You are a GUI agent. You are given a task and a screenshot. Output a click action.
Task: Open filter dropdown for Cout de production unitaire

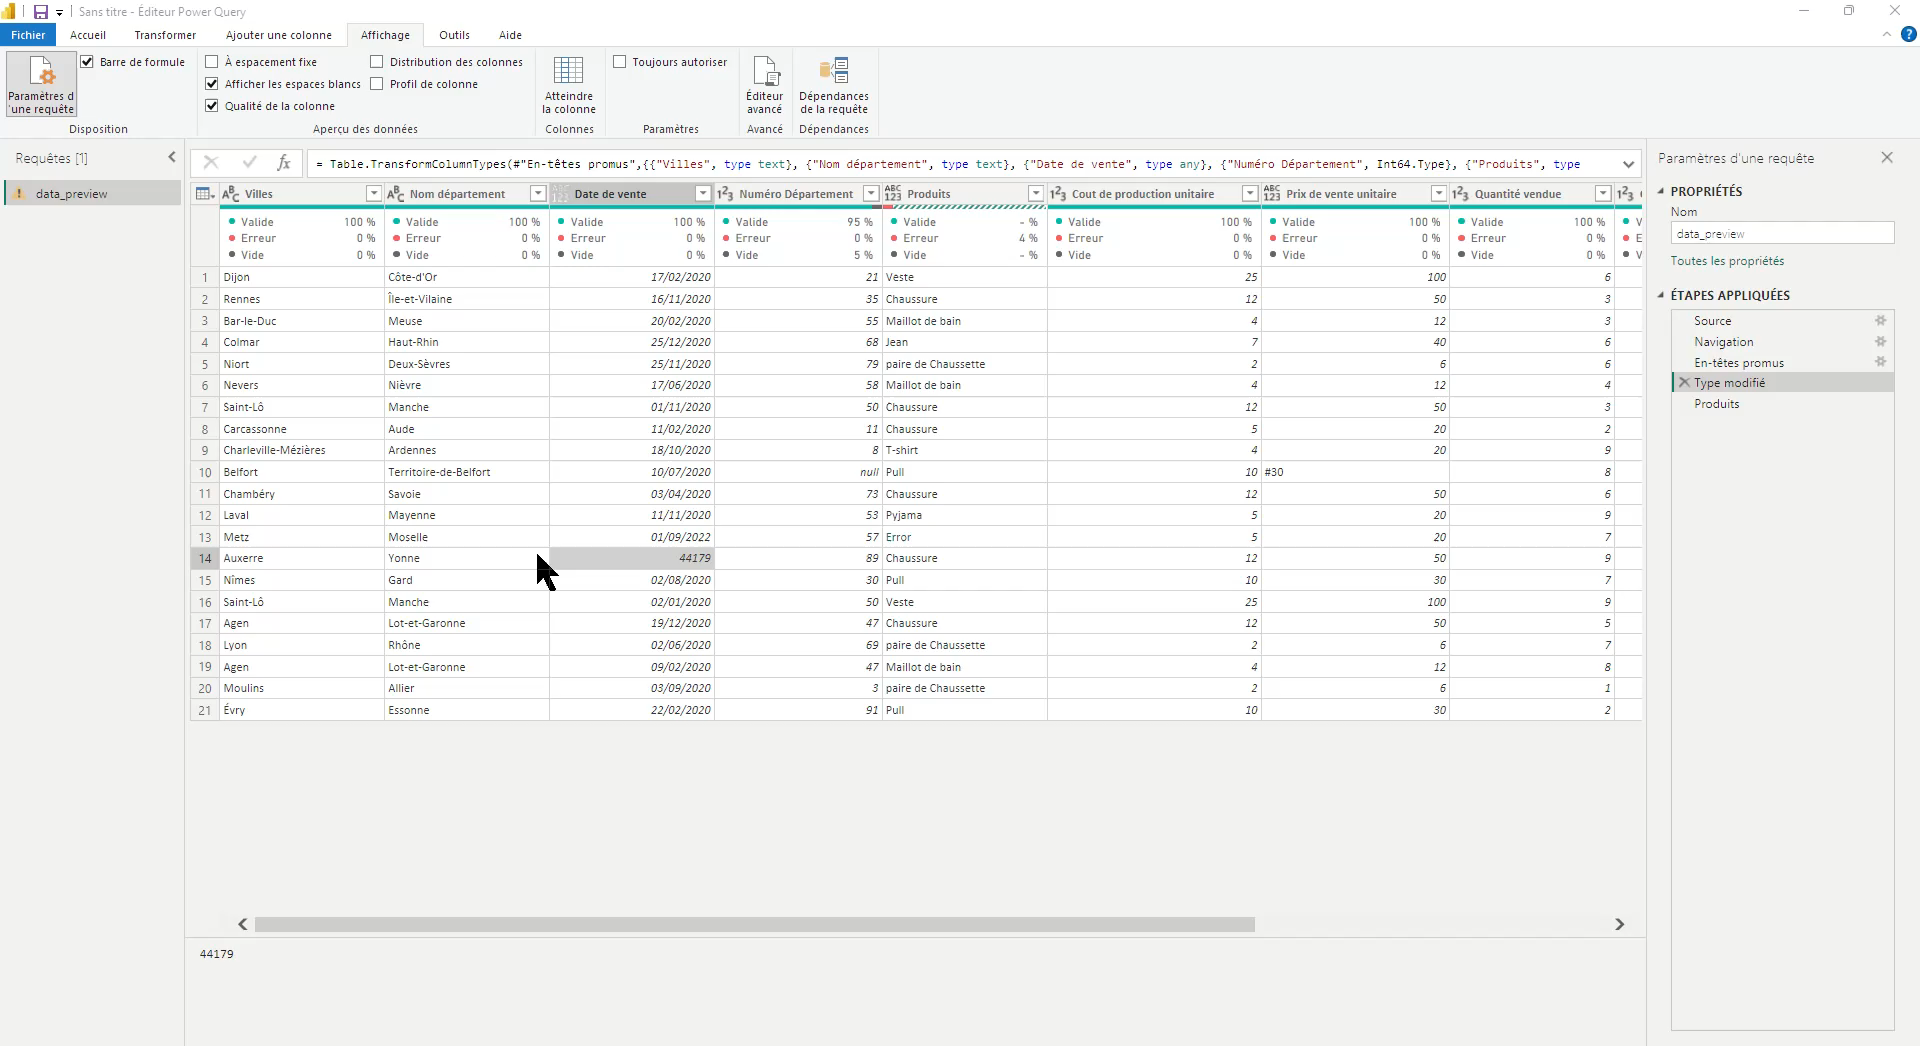pos(1250,194)
